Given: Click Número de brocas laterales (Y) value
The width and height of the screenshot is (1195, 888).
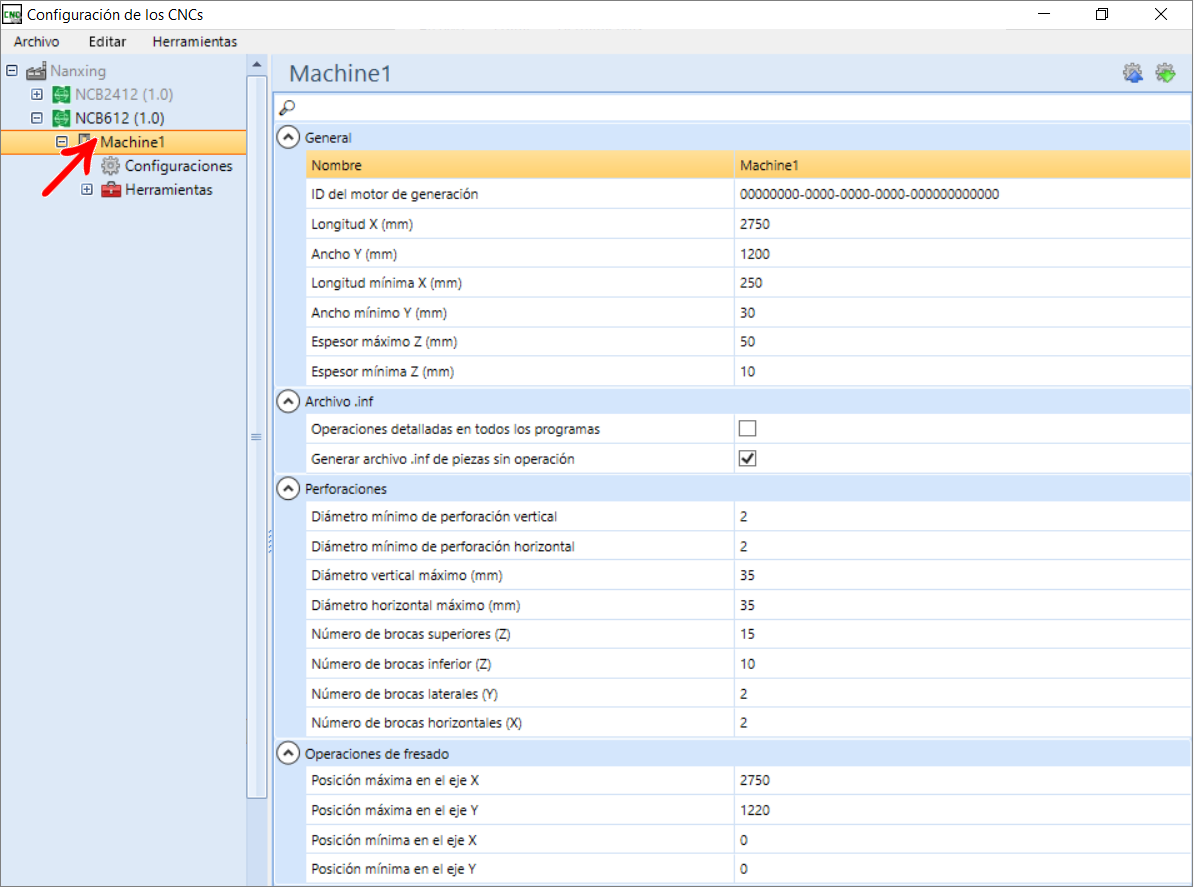Looking at the screenshot, I should pos(962,694).
